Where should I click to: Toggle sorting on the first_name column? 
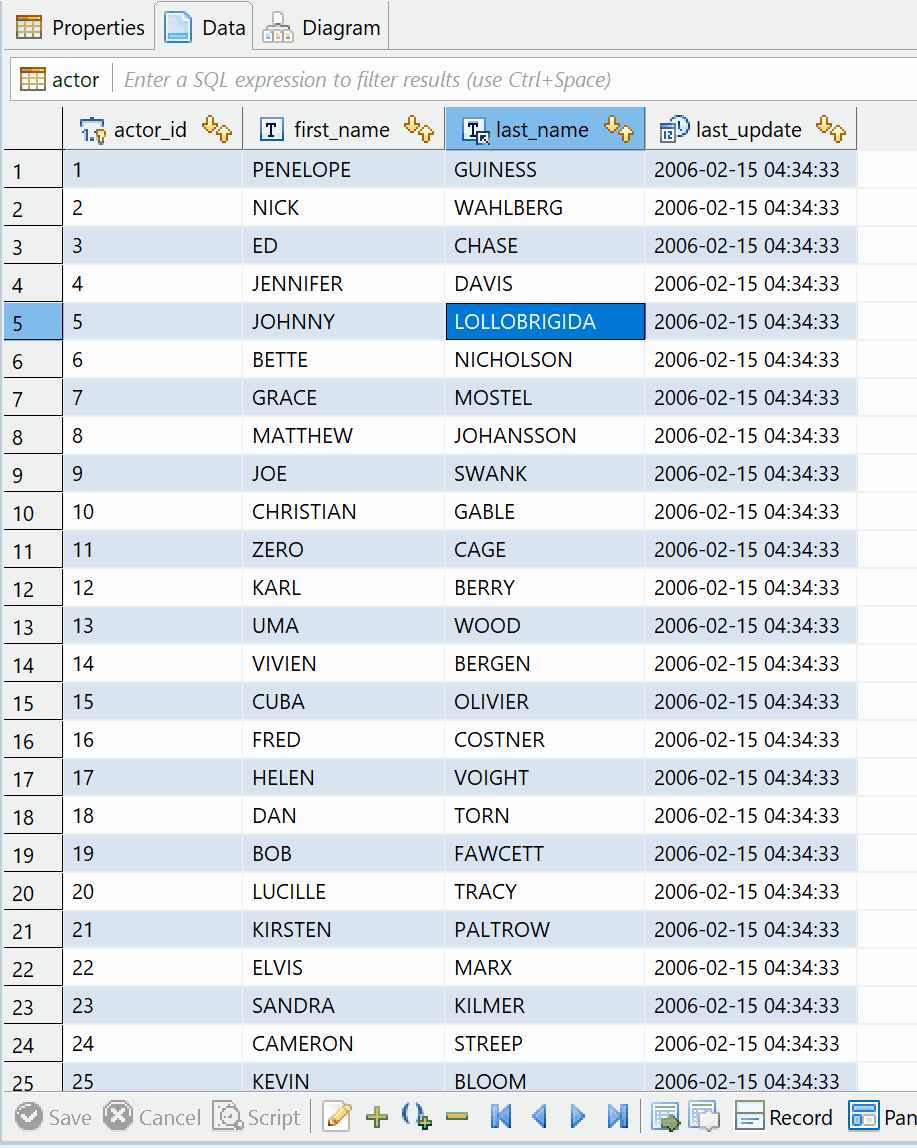coord(420,128)
